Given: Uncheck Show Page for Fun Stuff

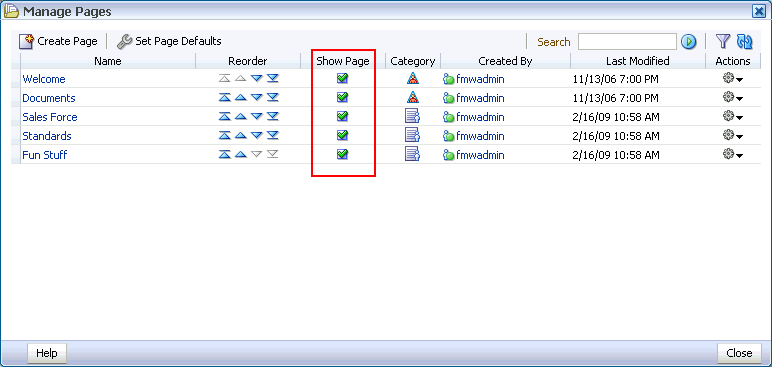Looking at the screenshot, I should click(x=343, y=154).
